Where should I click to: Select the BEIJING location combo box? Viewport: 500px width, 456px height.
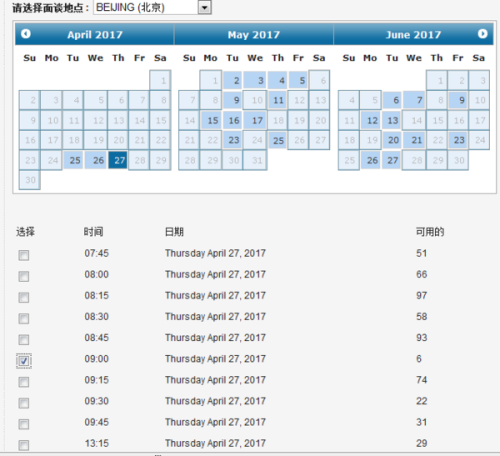pos(152,7)
